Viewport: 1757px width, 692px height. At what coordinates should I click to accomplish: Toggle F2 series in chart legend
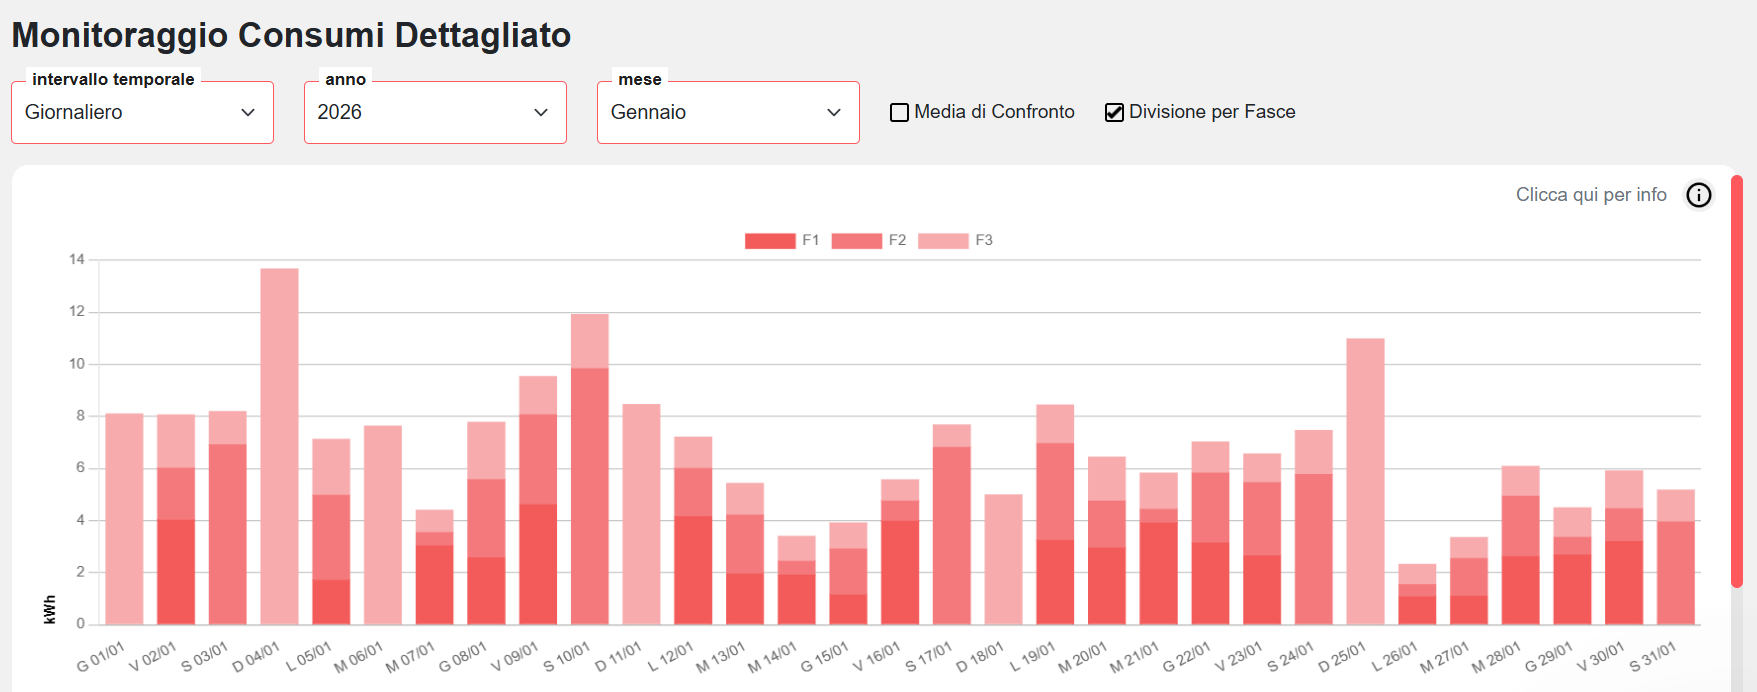tap(868, 241)
